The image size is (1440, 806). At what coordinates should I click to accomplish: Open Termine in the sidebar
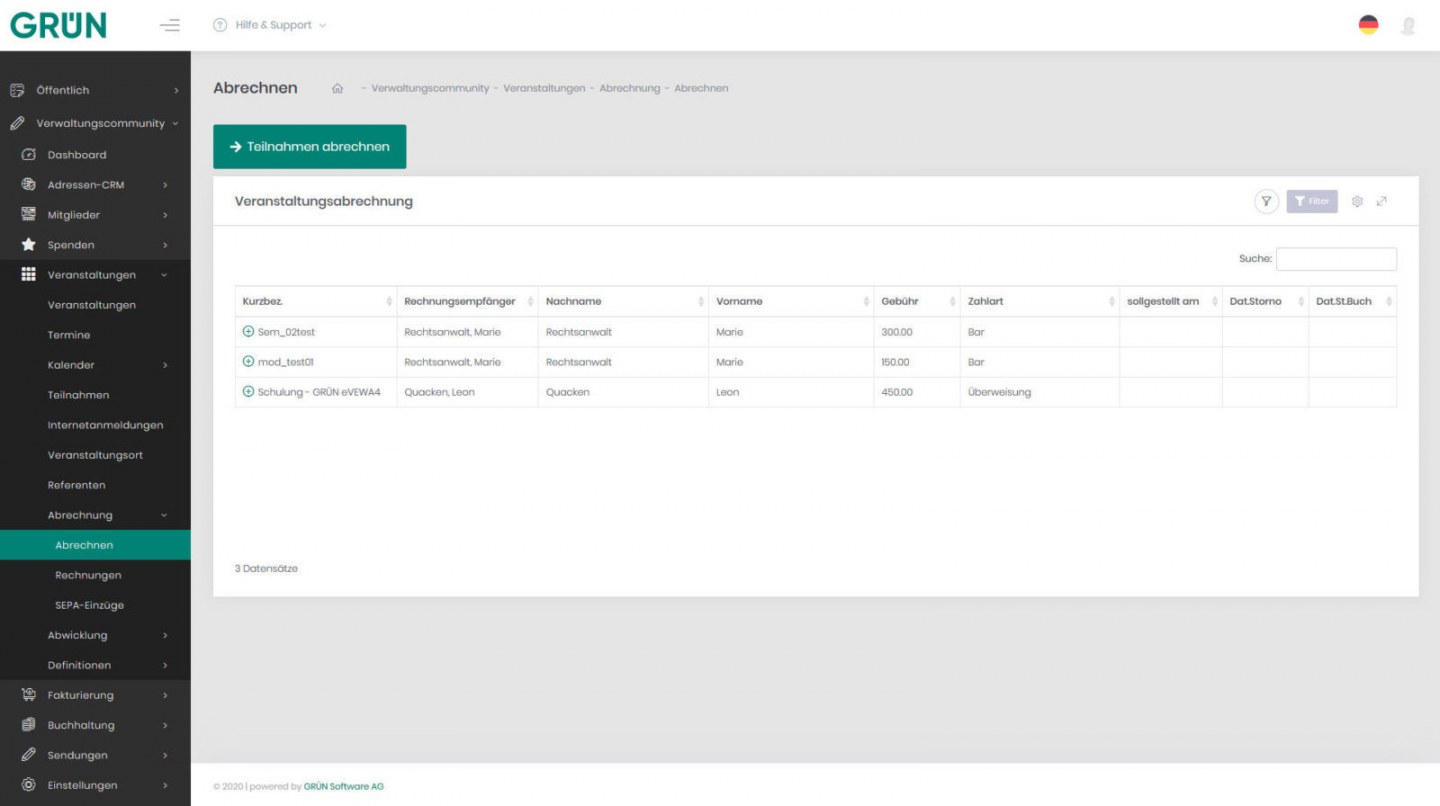(69, 335)
